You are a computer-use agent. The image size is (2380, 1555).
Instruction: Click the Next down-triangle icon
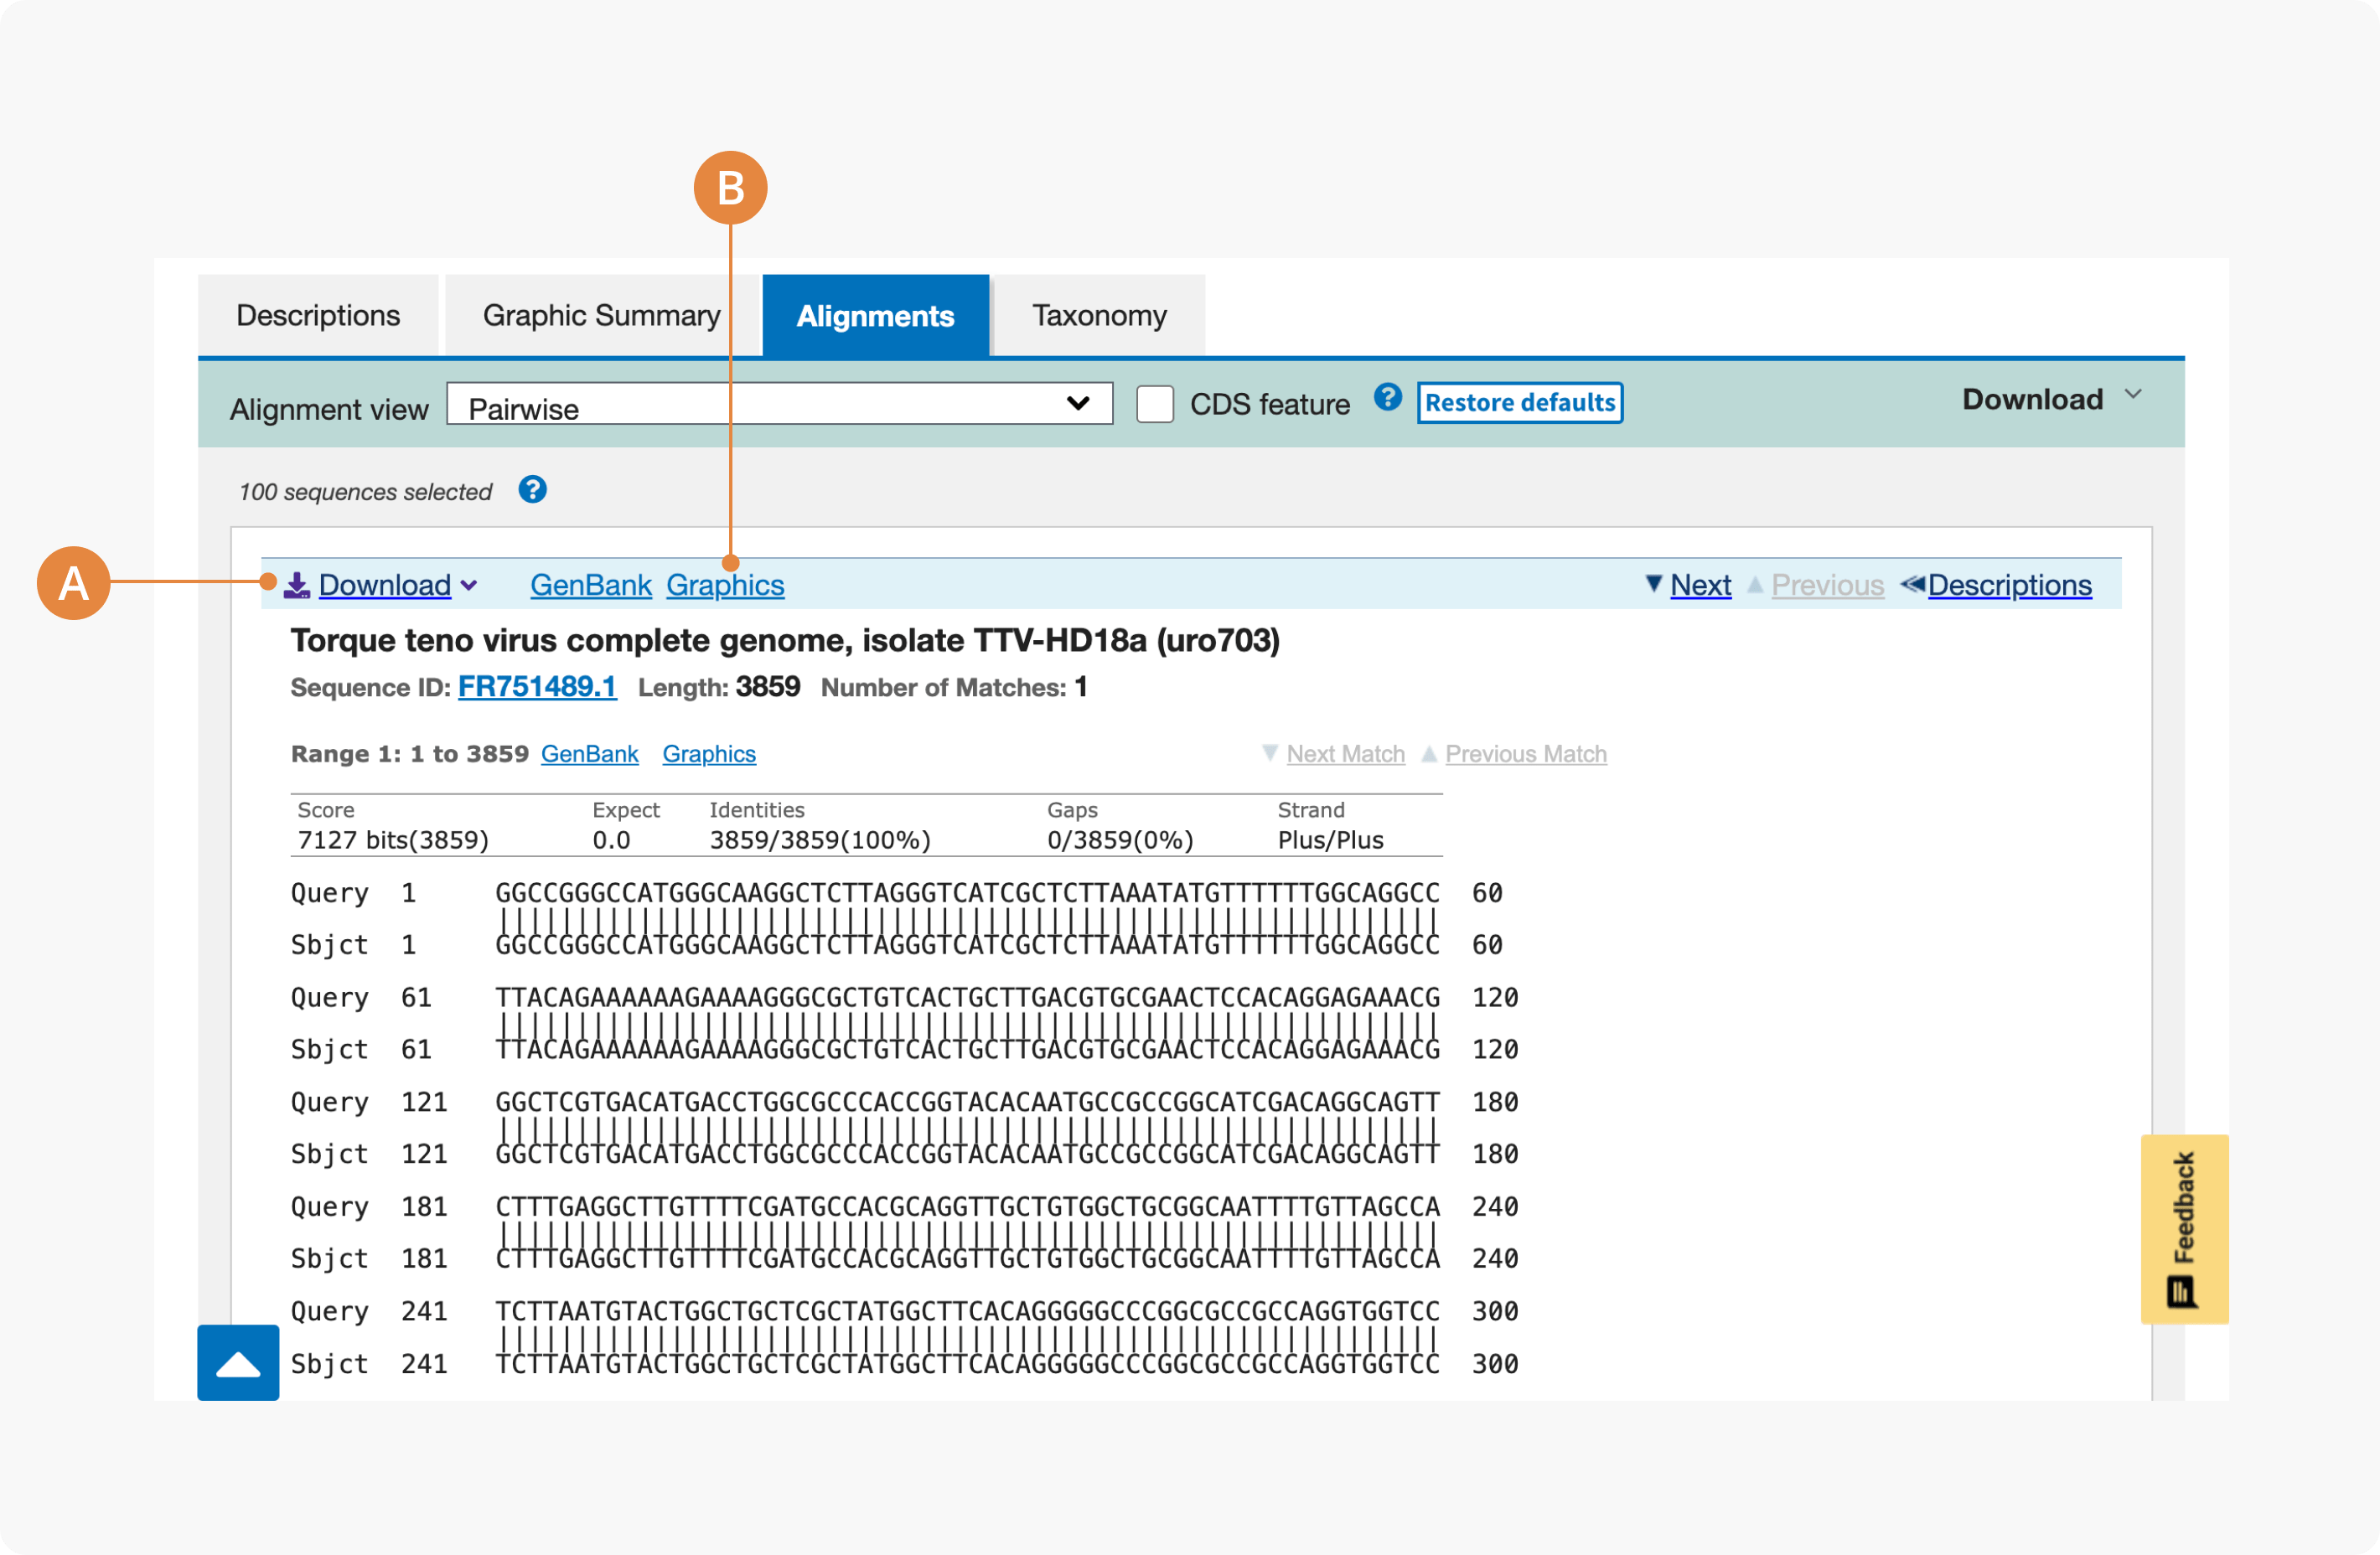pos(1654,583)
